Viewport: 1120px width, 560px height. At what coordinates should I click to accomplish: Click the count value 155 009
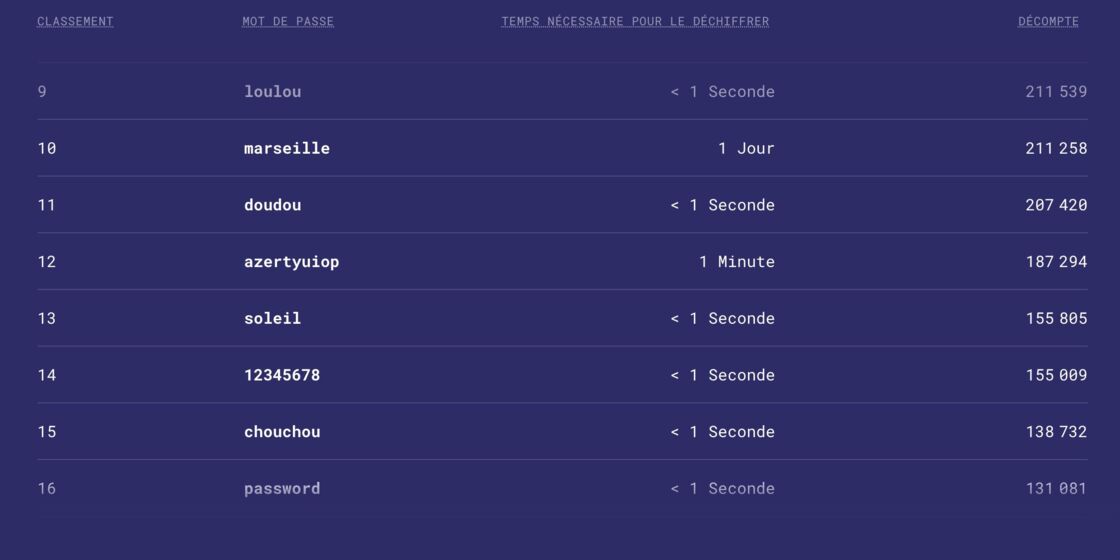(1056, 375)
